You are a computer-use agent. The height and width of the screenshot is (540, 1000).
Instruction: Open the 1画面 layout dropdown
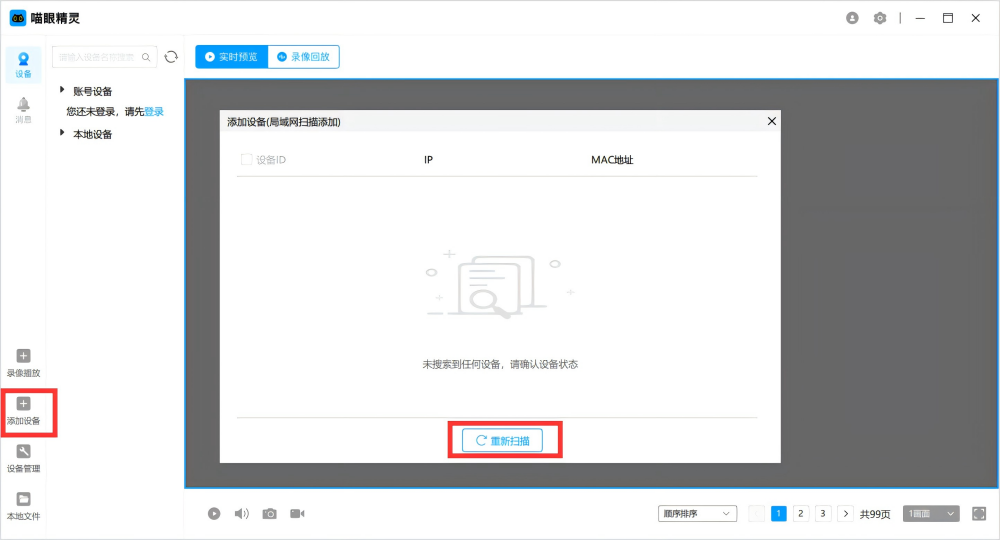931,513
